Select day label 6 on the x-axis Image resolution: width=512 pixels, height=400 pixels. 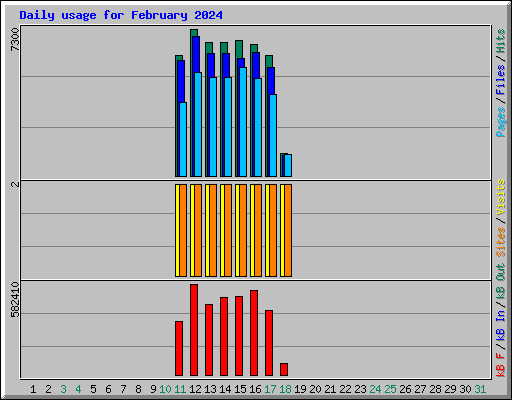(108, 389)
